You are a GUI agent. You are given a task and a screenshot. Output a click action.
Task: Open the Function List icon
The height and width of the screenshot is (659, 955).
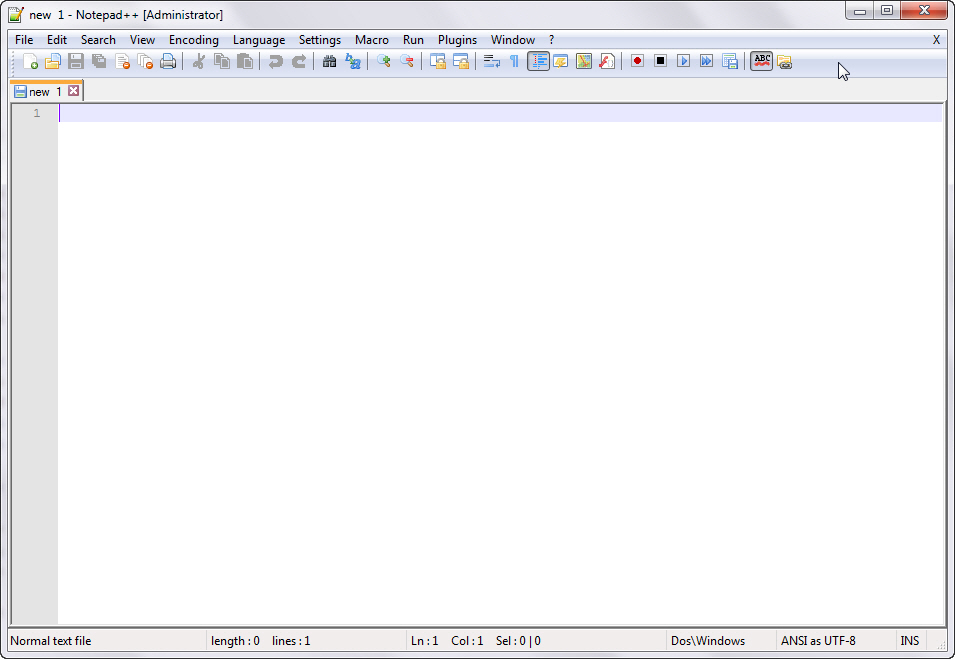click(x=607, y=62)
